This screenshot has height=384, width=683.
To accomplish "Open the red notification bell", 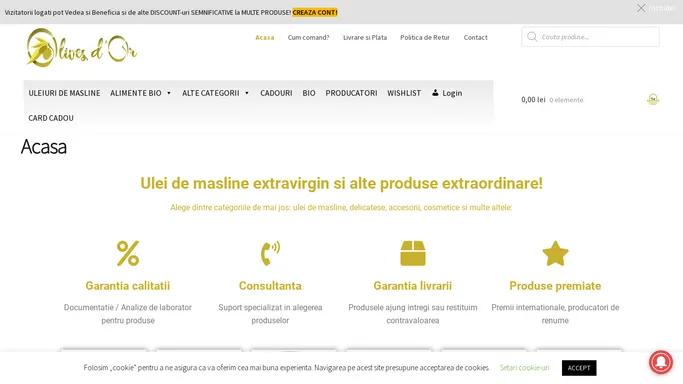I will click(661, 362).
